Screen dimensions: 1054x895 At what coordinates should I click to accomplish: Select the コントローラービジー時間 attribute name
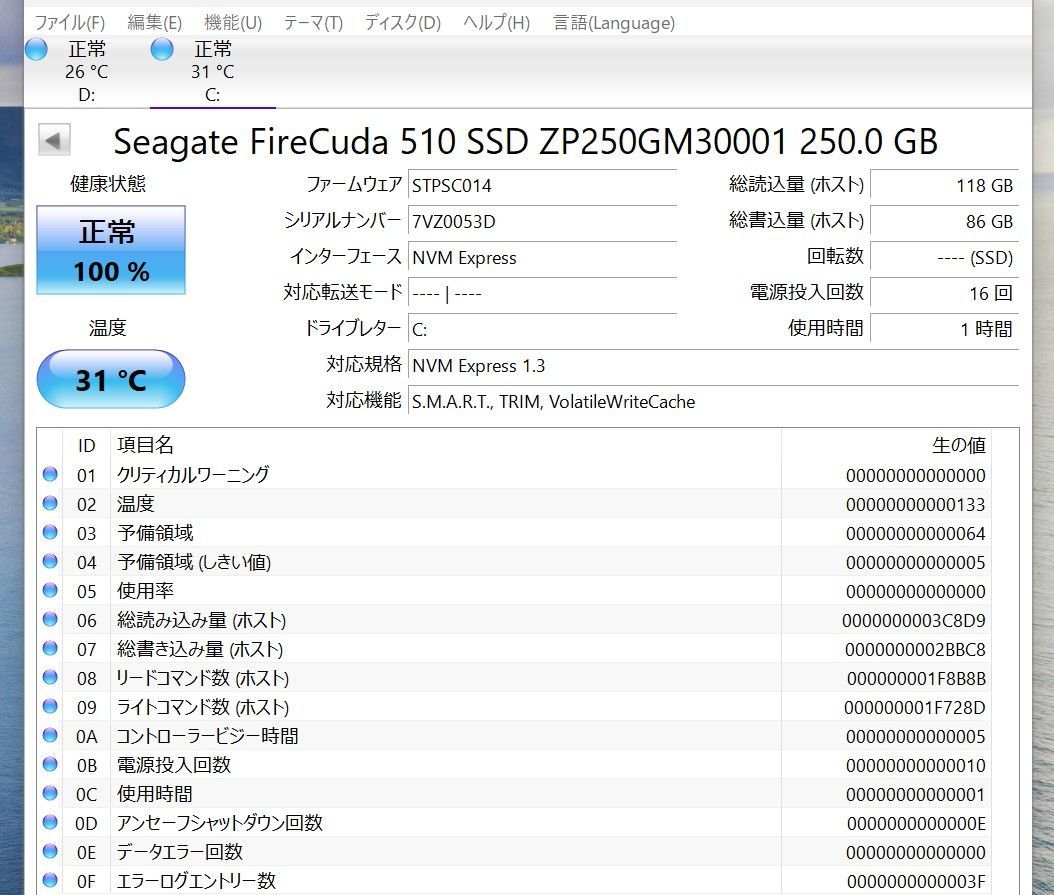pos(208,736)
